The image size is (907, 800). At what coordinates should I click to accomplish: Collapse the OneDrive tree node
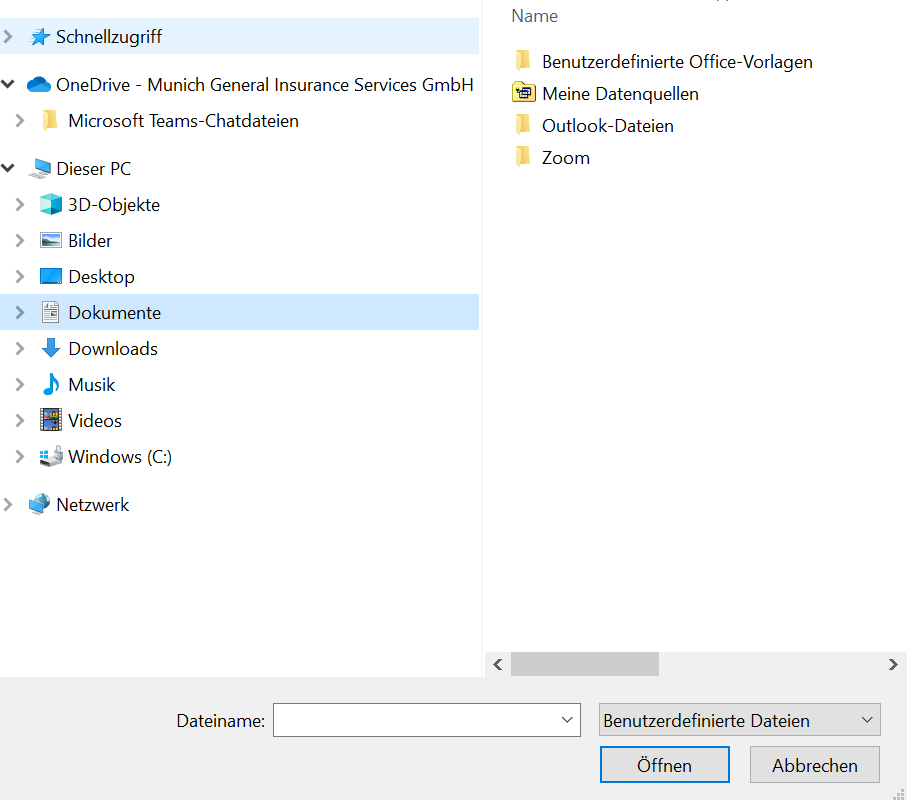click(x=8, y=84)
